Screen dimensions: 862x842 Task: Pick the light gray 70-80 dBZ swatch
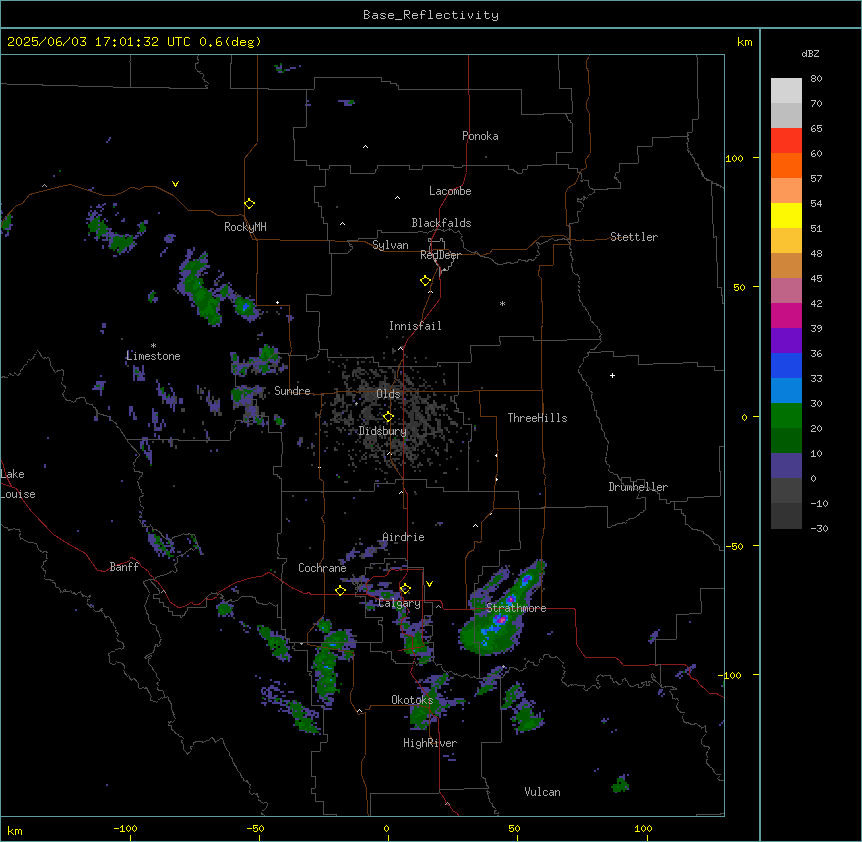click(x=786, y=91)
